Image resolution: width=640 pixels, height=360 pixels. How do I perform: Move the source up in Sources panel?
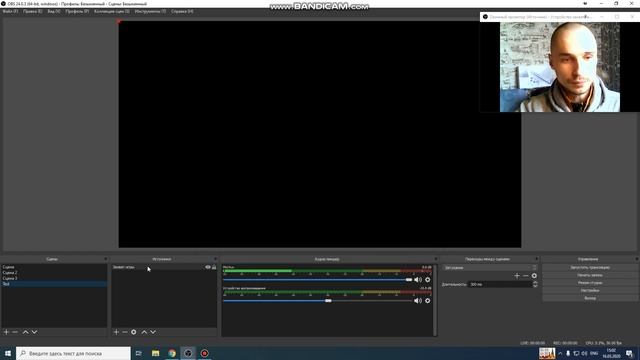tap(144, 332)
